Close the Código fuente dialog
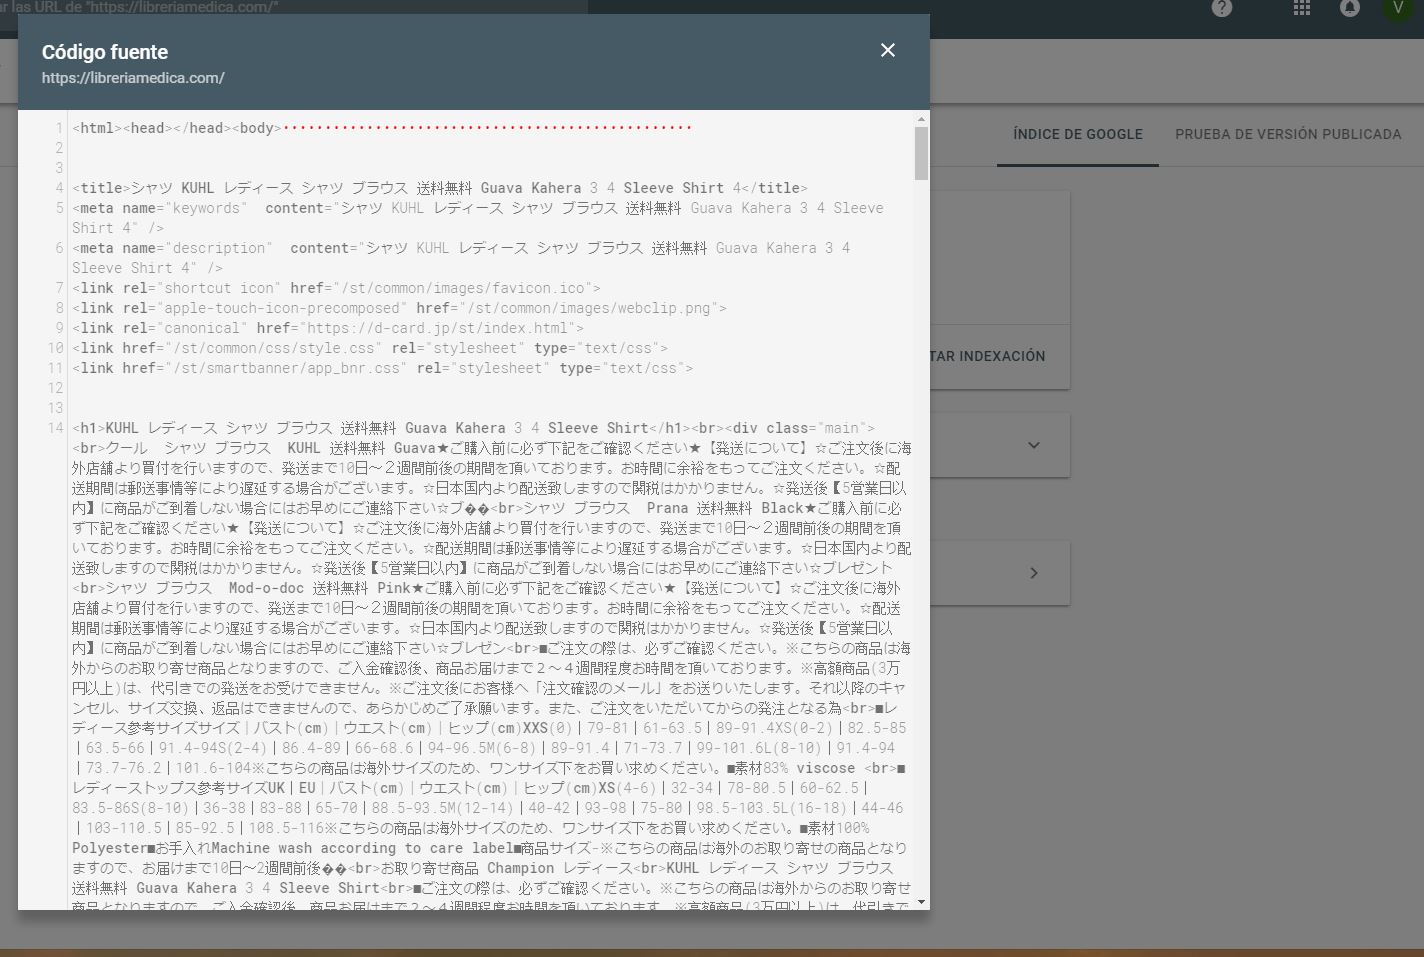Viewport: 1424px width, 957px height. pyautogui.click(x=887, y=50)
